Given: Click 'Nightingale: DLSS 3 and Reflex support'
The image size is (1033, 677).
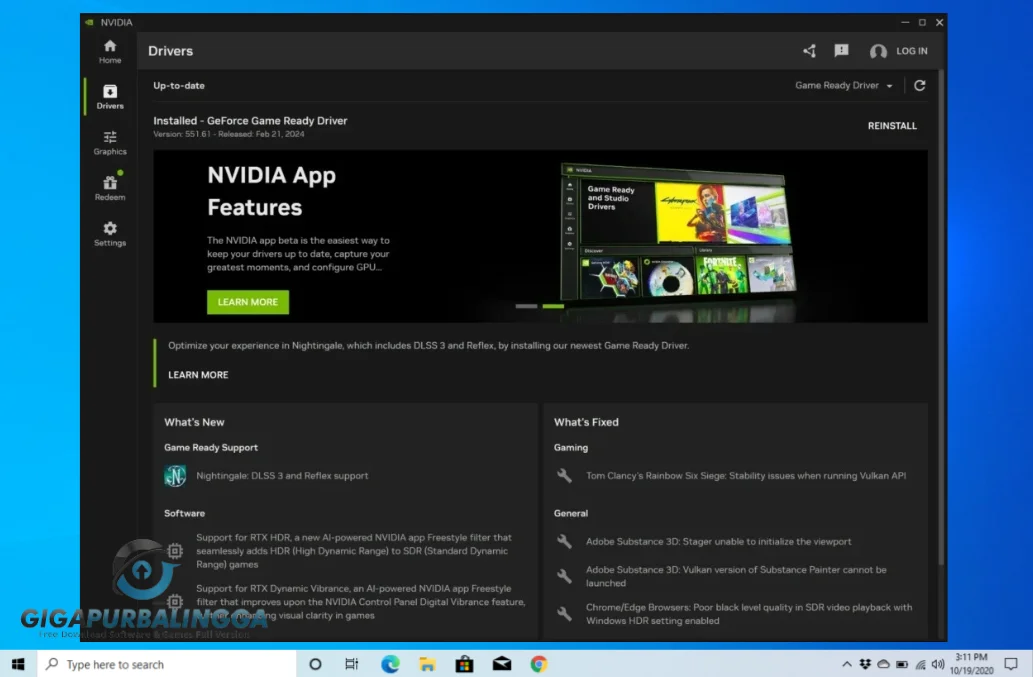Looking at the screenshot, I should pos(282,475).
